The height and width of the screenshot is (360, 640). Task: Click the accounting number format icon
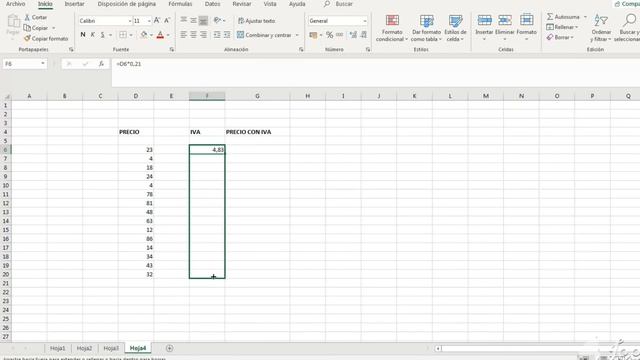(x=313, y=35)
